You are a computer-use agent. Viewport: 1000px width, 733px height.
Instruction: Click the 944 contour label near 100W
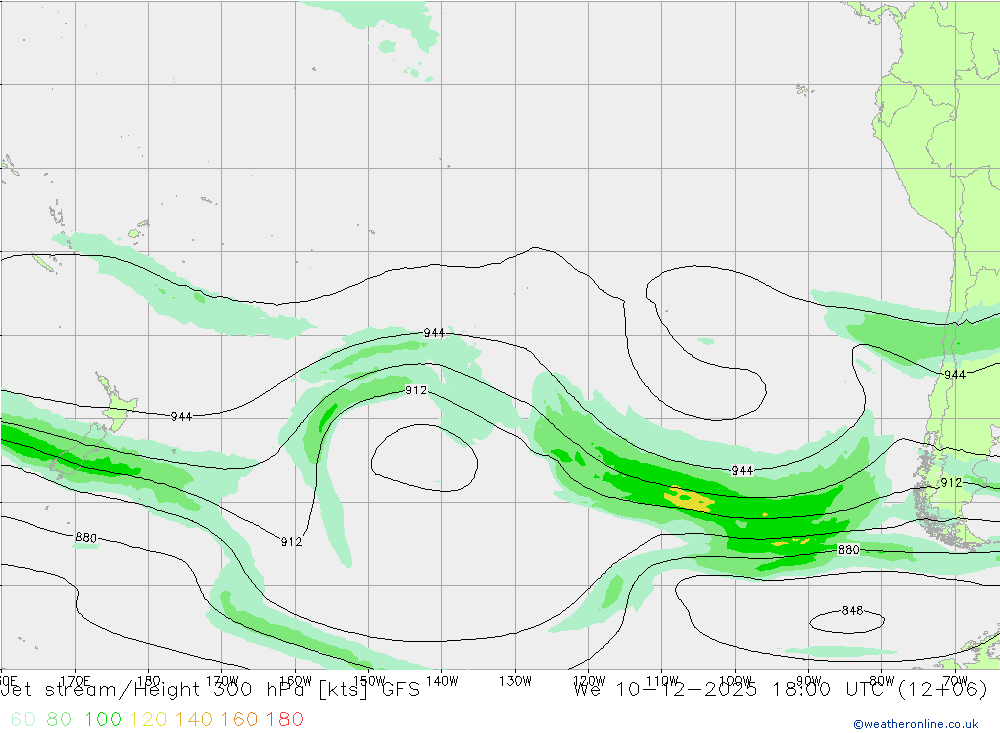click(x=742, y=471)
